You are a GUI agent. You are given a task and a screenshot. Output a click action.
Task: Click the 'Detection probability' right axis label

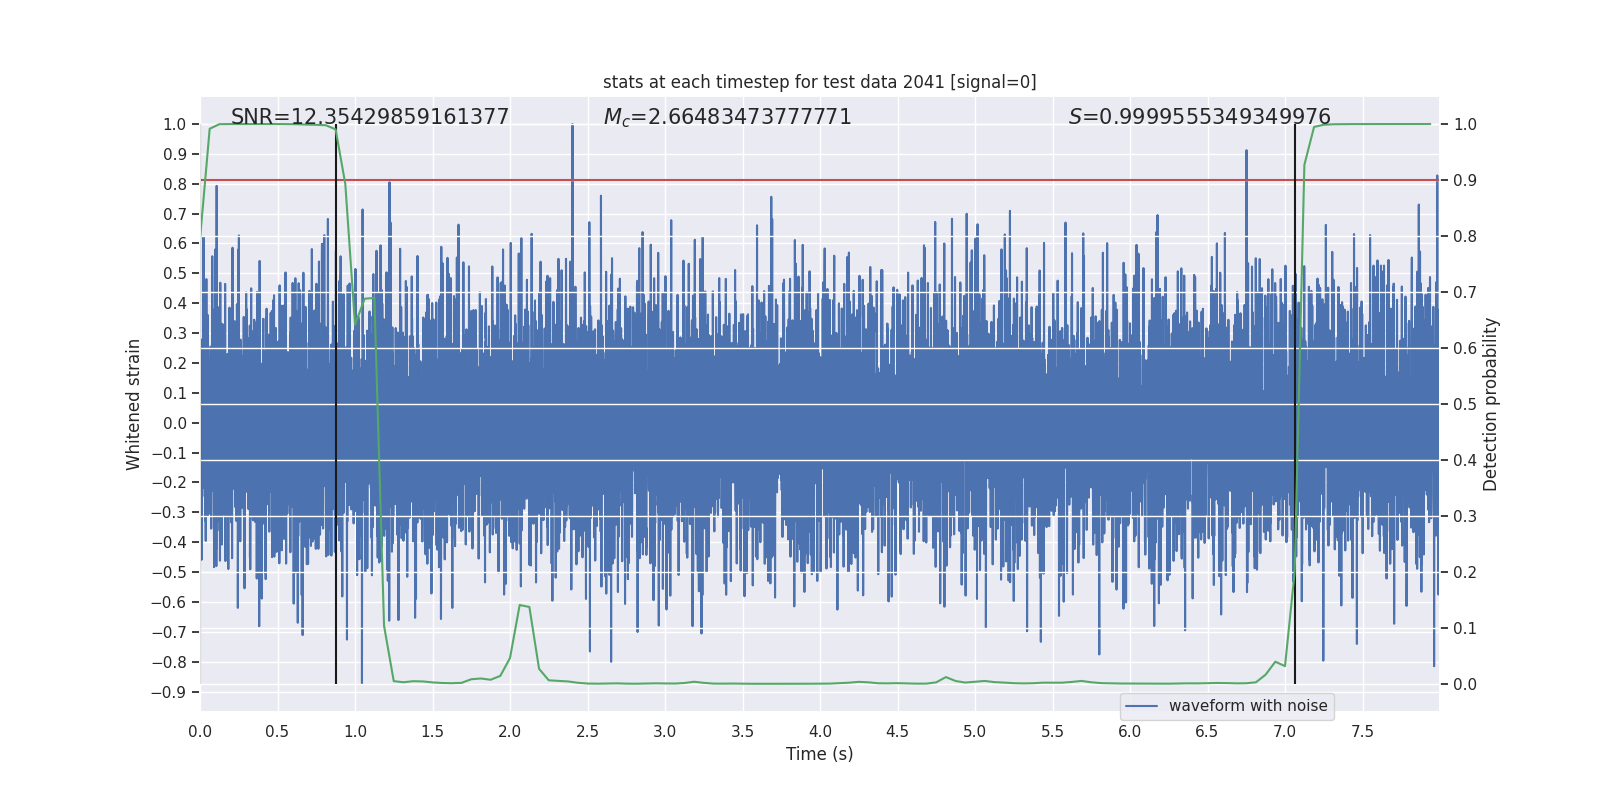[x=1491, y=404]
